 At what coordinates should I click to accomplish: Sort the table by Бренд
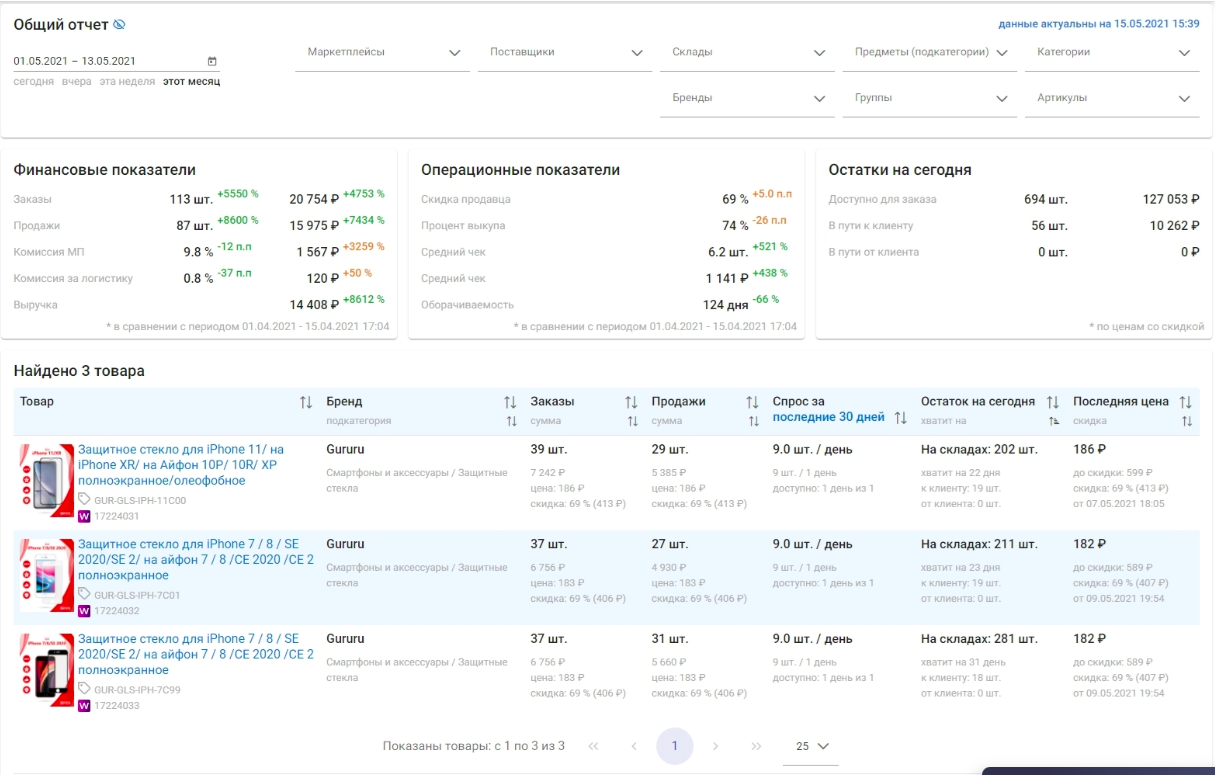coord(510,402)
